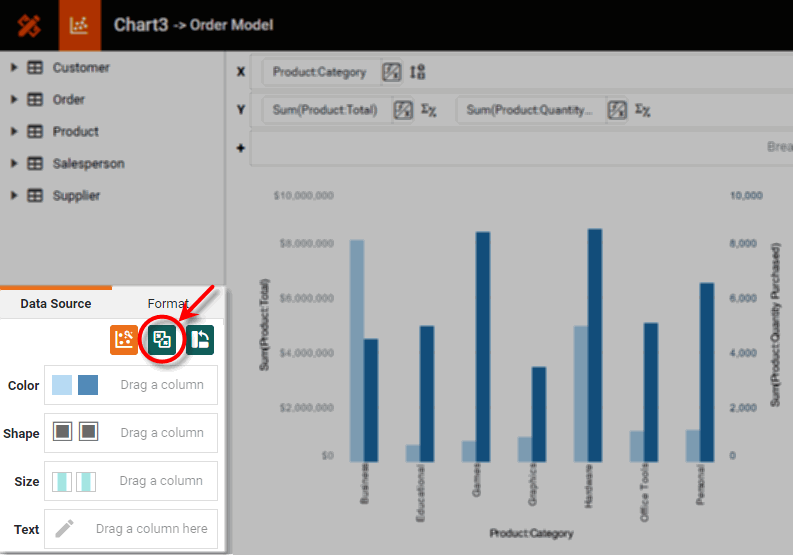
Task: Click the sort icon beside Product:Category
Action: 417,72
